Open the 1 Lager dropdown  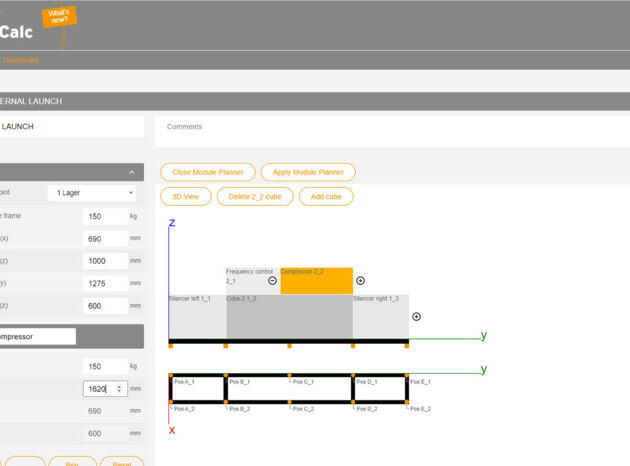pyautogui.click(x=94, y=192)
